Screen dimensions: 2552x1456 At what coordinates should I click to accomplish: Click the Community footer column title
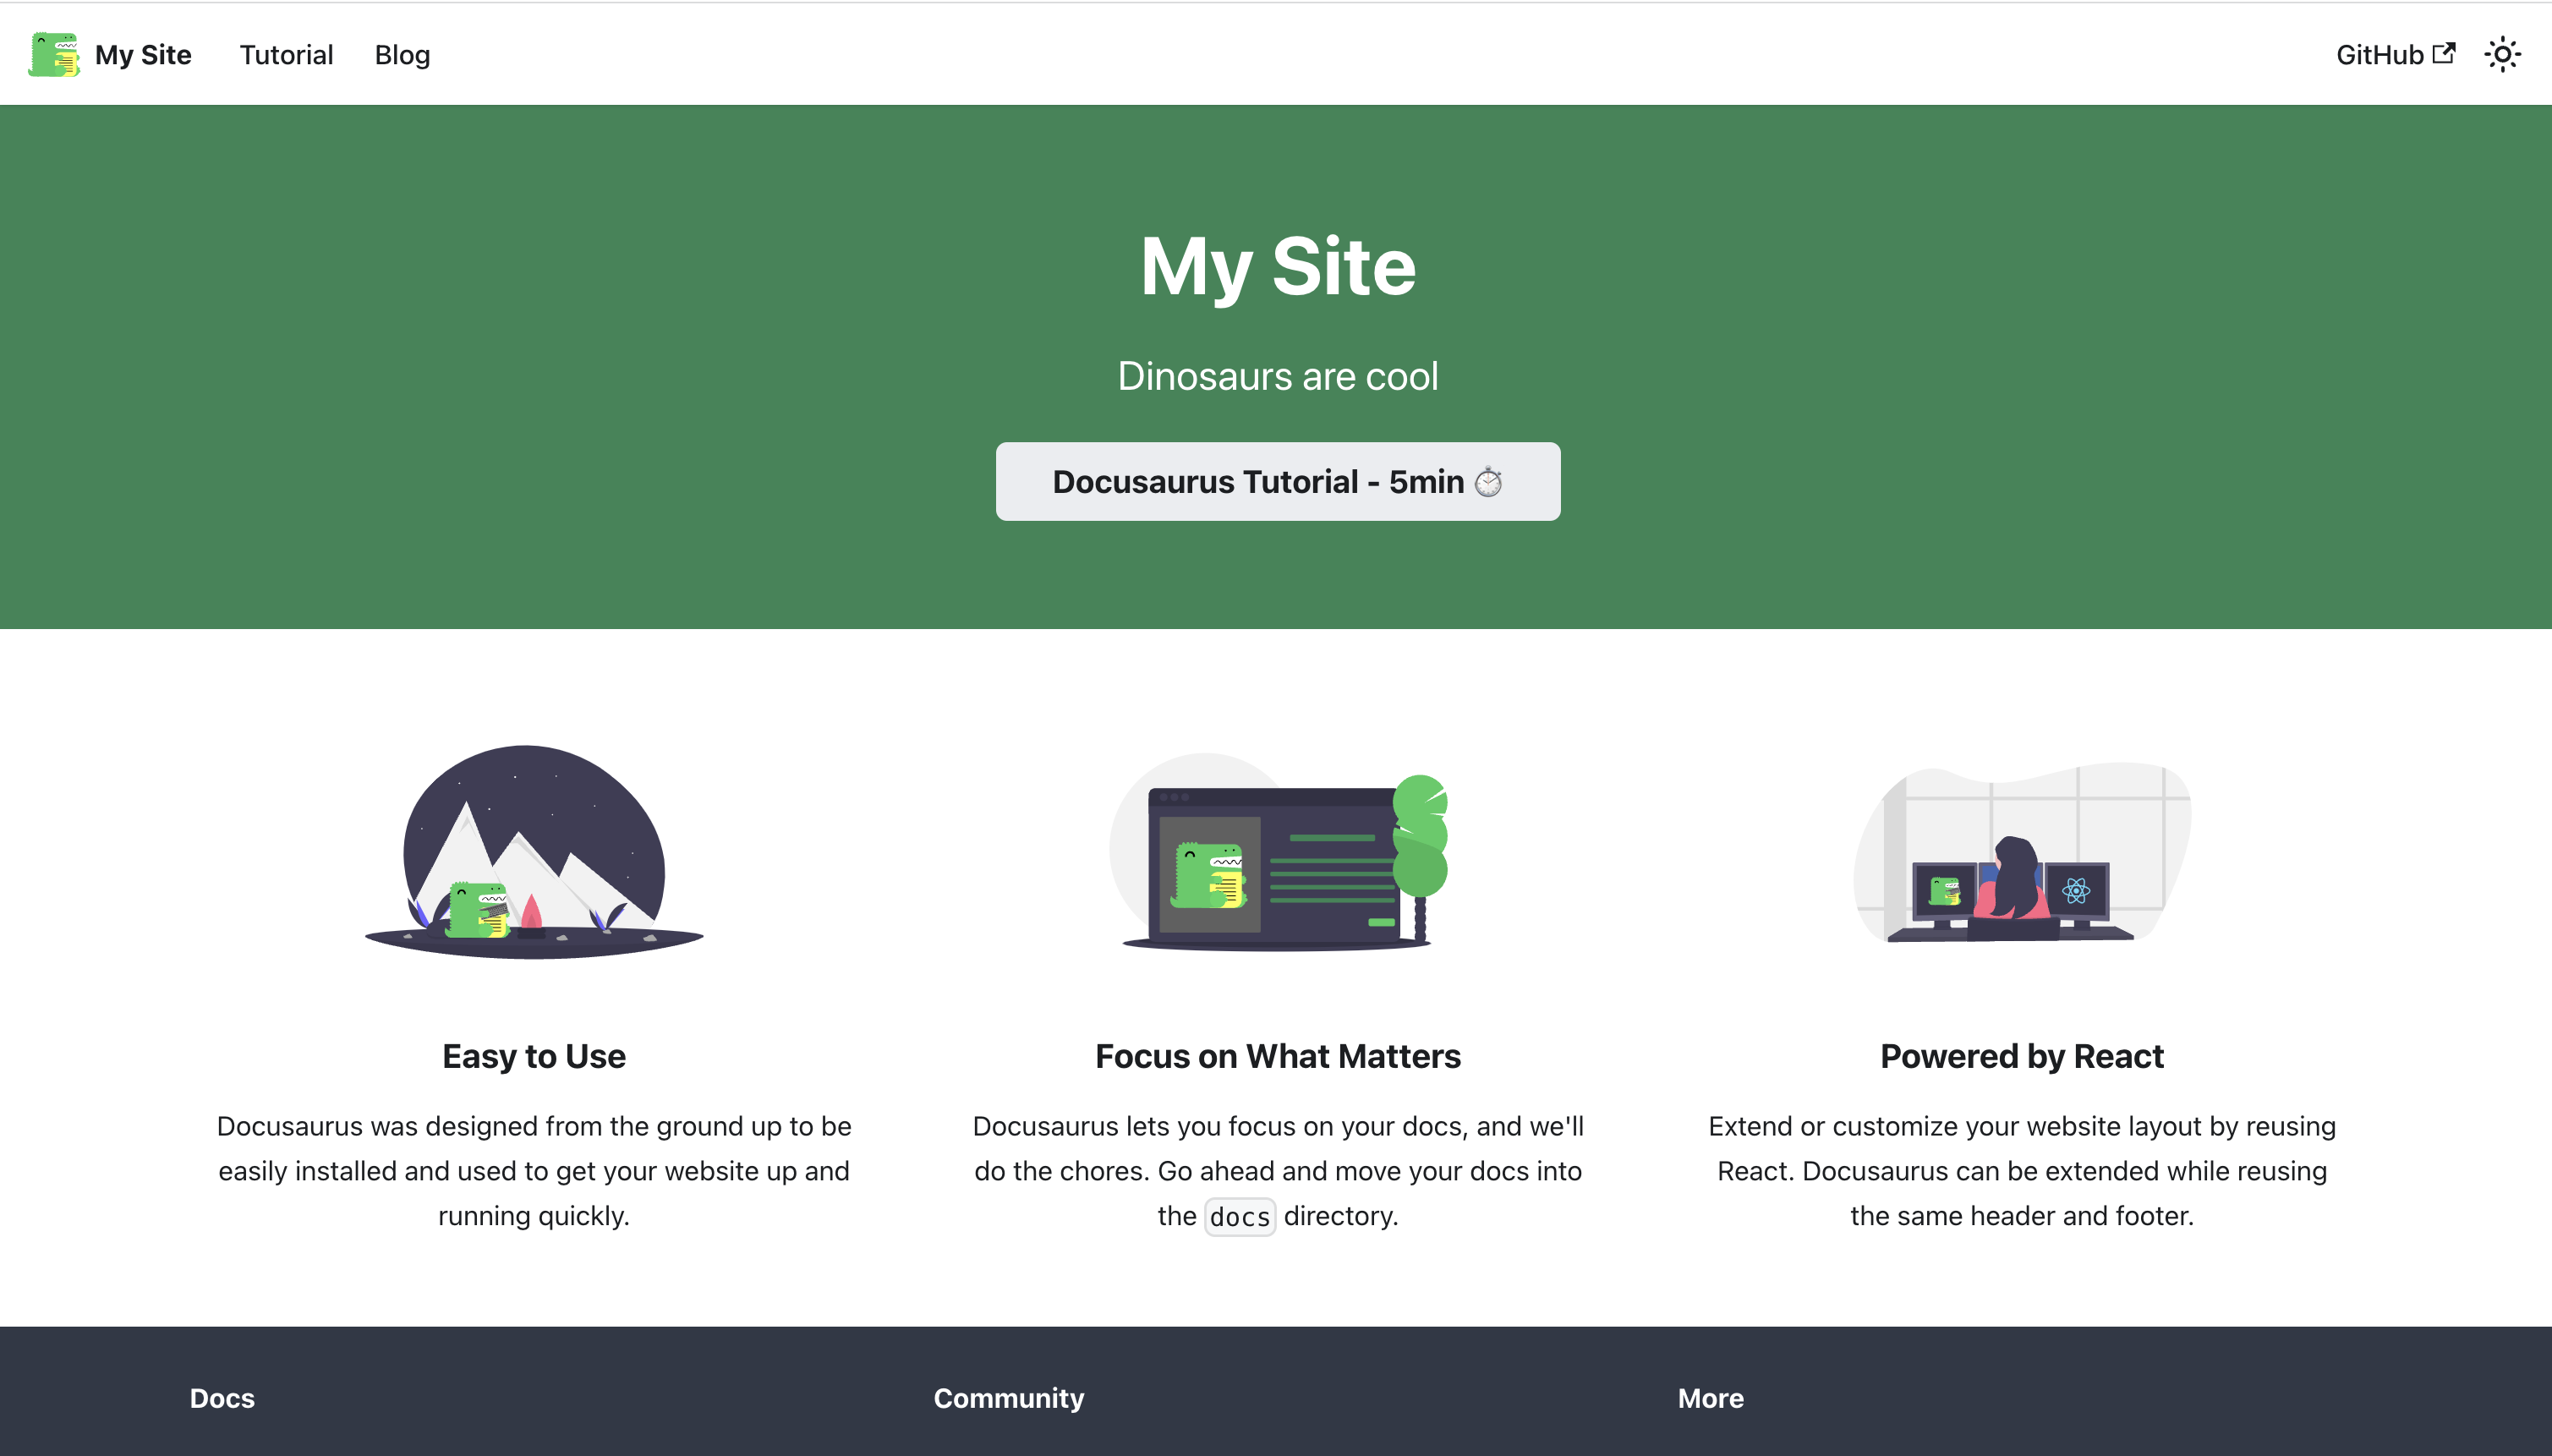(1009, 1398)
